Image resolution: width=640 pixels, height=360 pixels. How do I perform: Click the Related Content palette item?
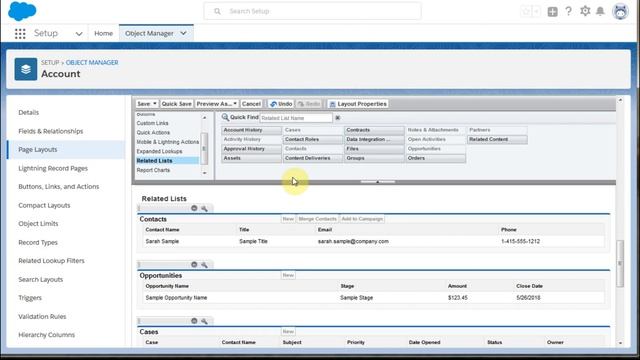point(497,140)
